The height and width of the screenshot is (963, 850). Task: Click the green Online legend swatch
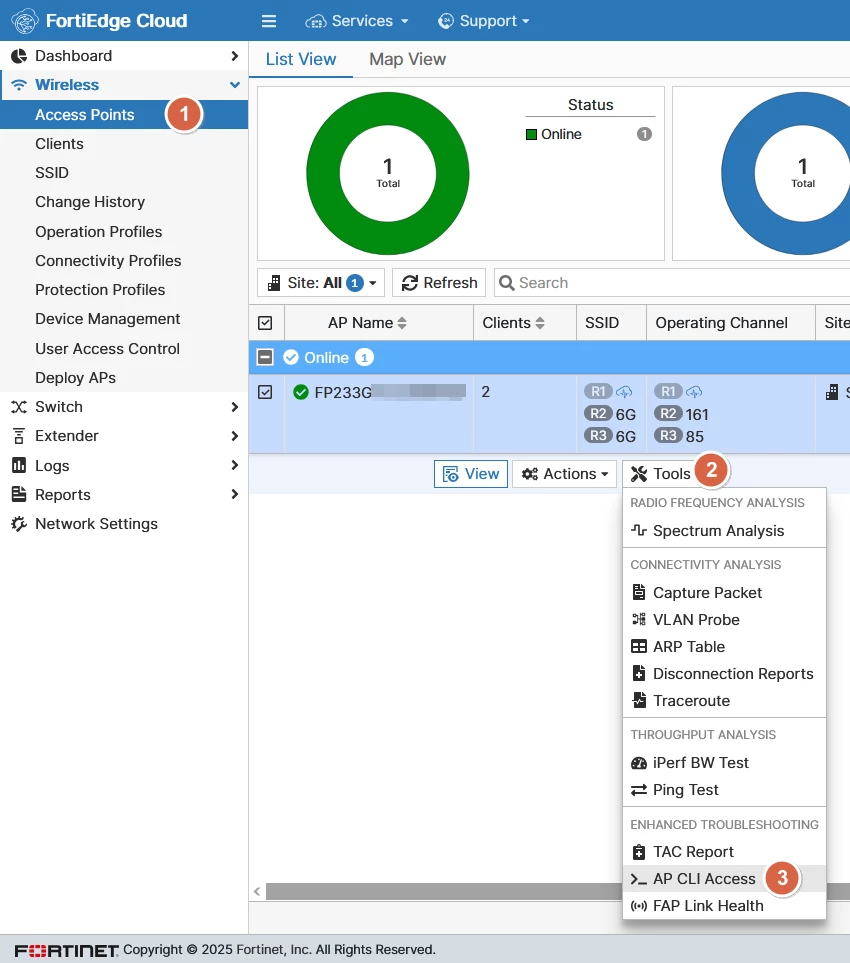(531, 135)
